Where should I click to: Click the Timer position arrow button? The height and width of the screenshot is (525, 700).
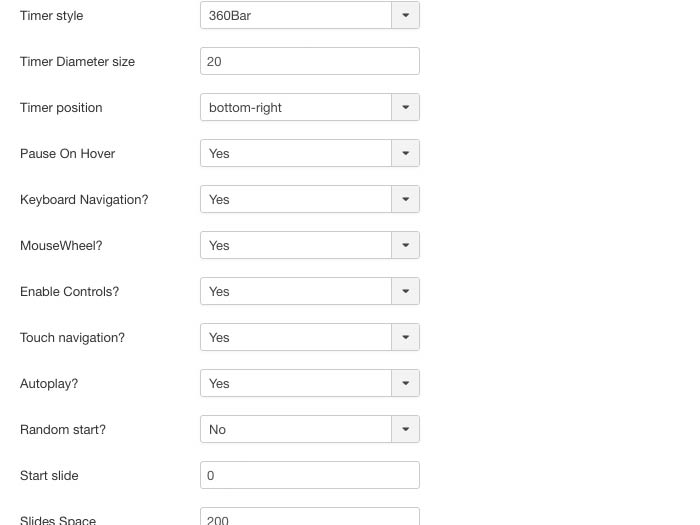405,107
